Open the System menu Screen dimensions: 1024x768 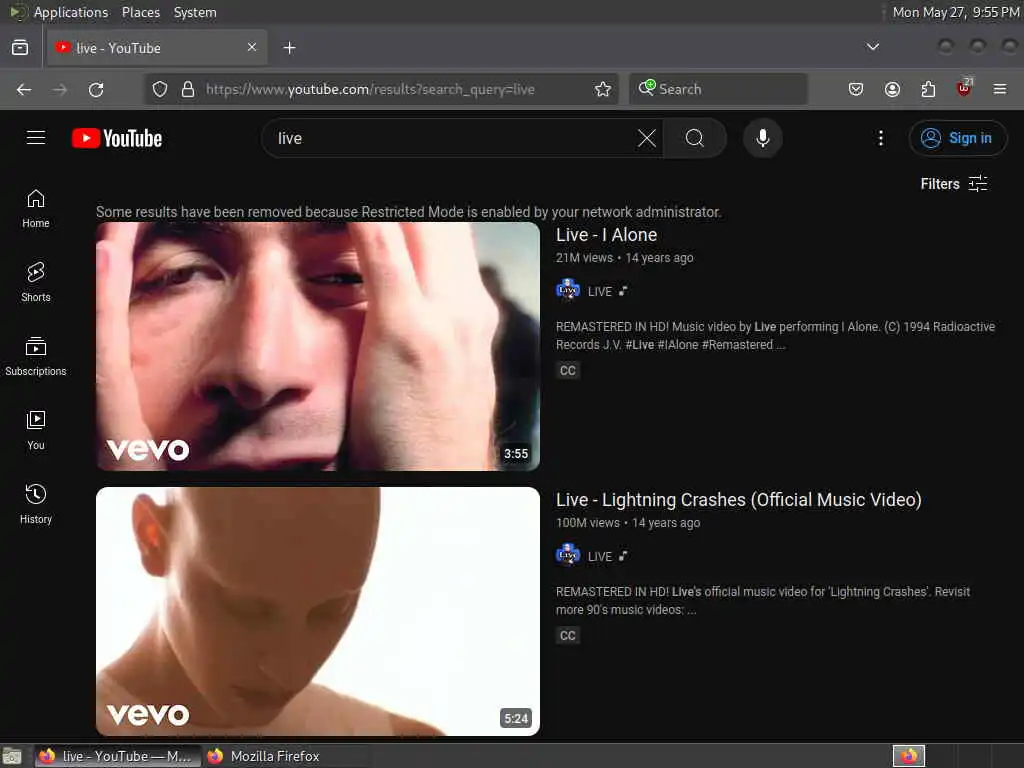coord(195,12)
